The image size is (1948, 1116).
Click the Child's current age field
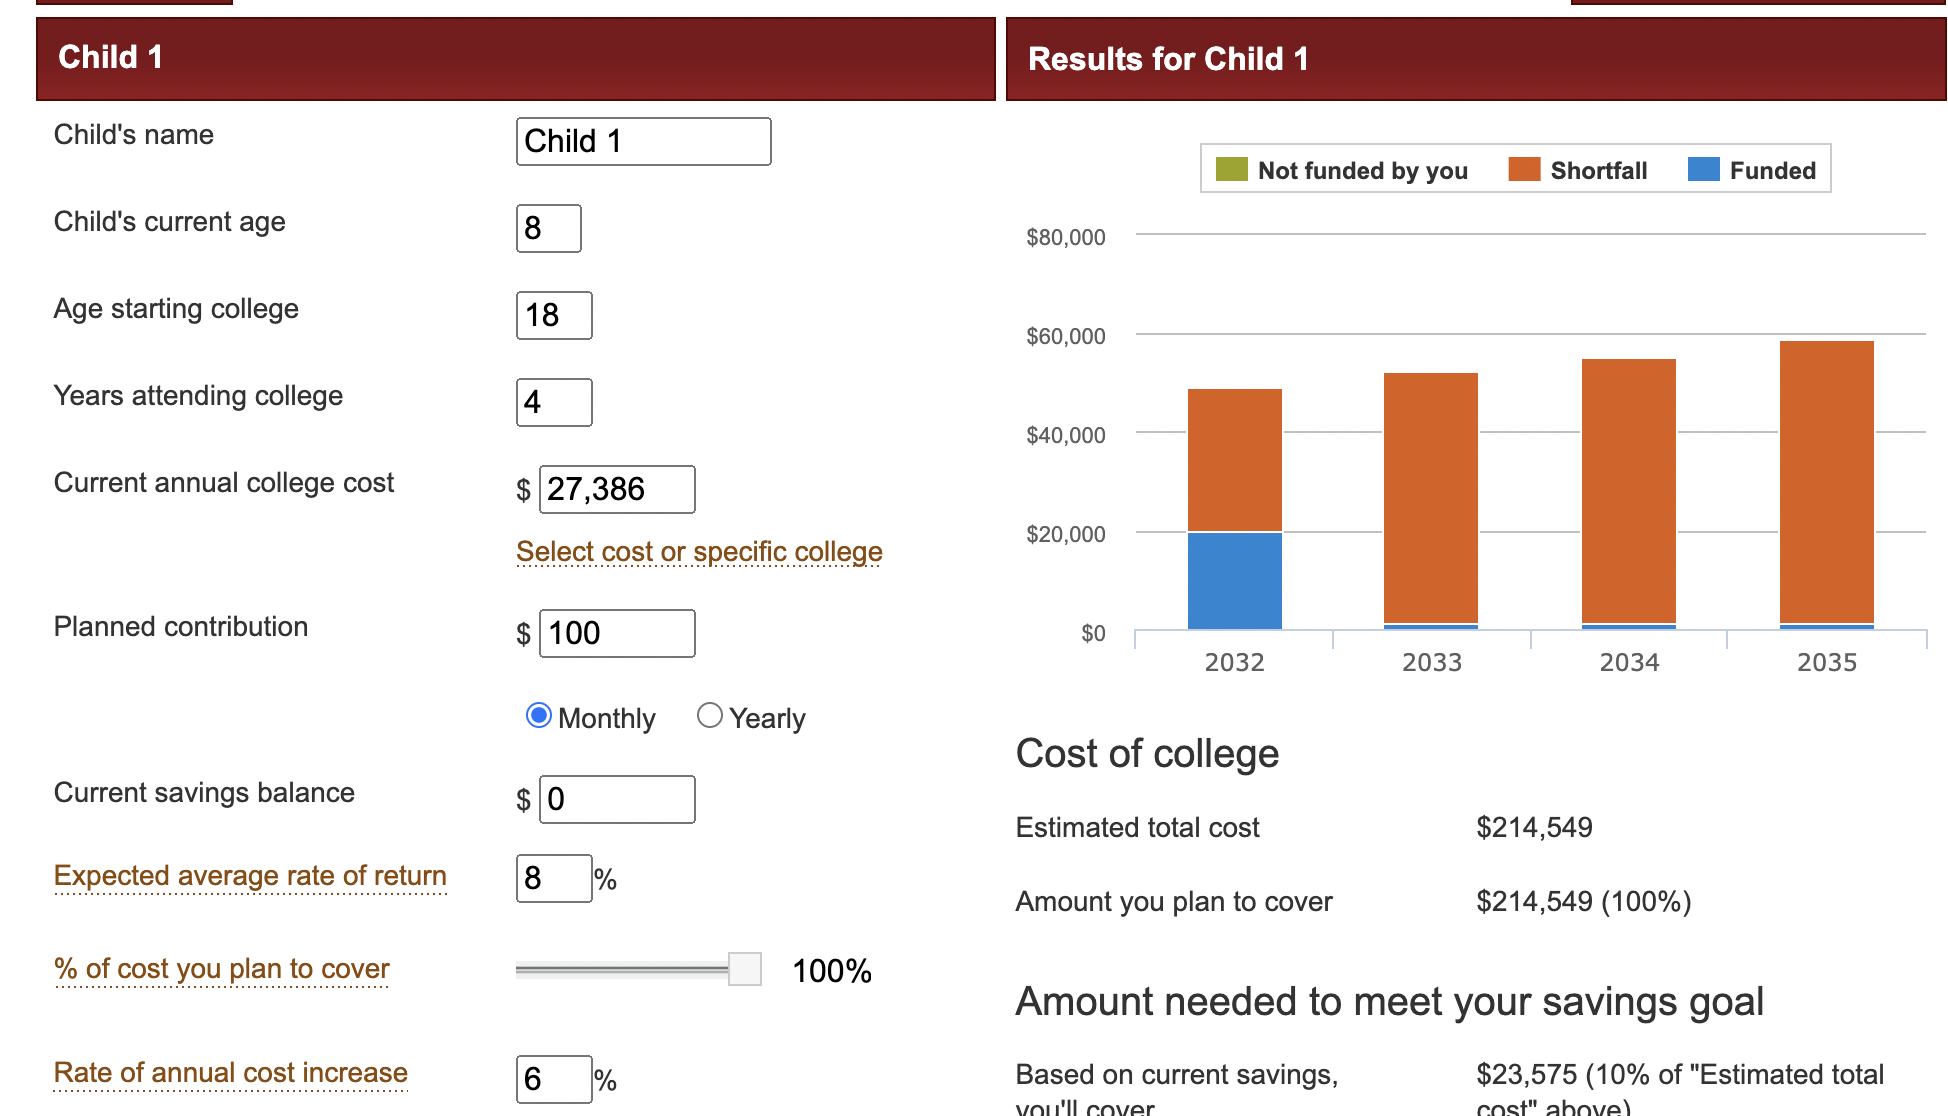(548, 228)
